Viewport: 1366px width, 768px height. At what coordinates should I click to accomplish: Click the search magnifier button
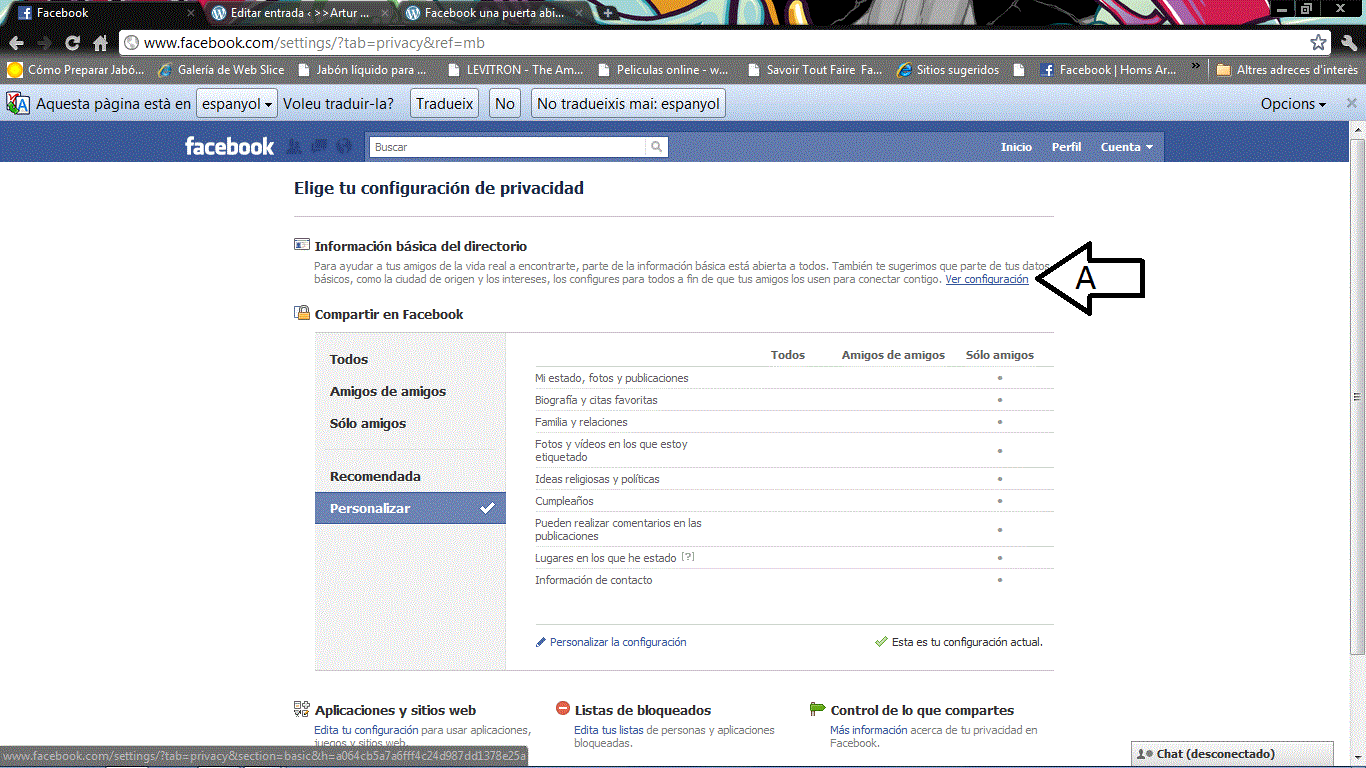[656, 147]
